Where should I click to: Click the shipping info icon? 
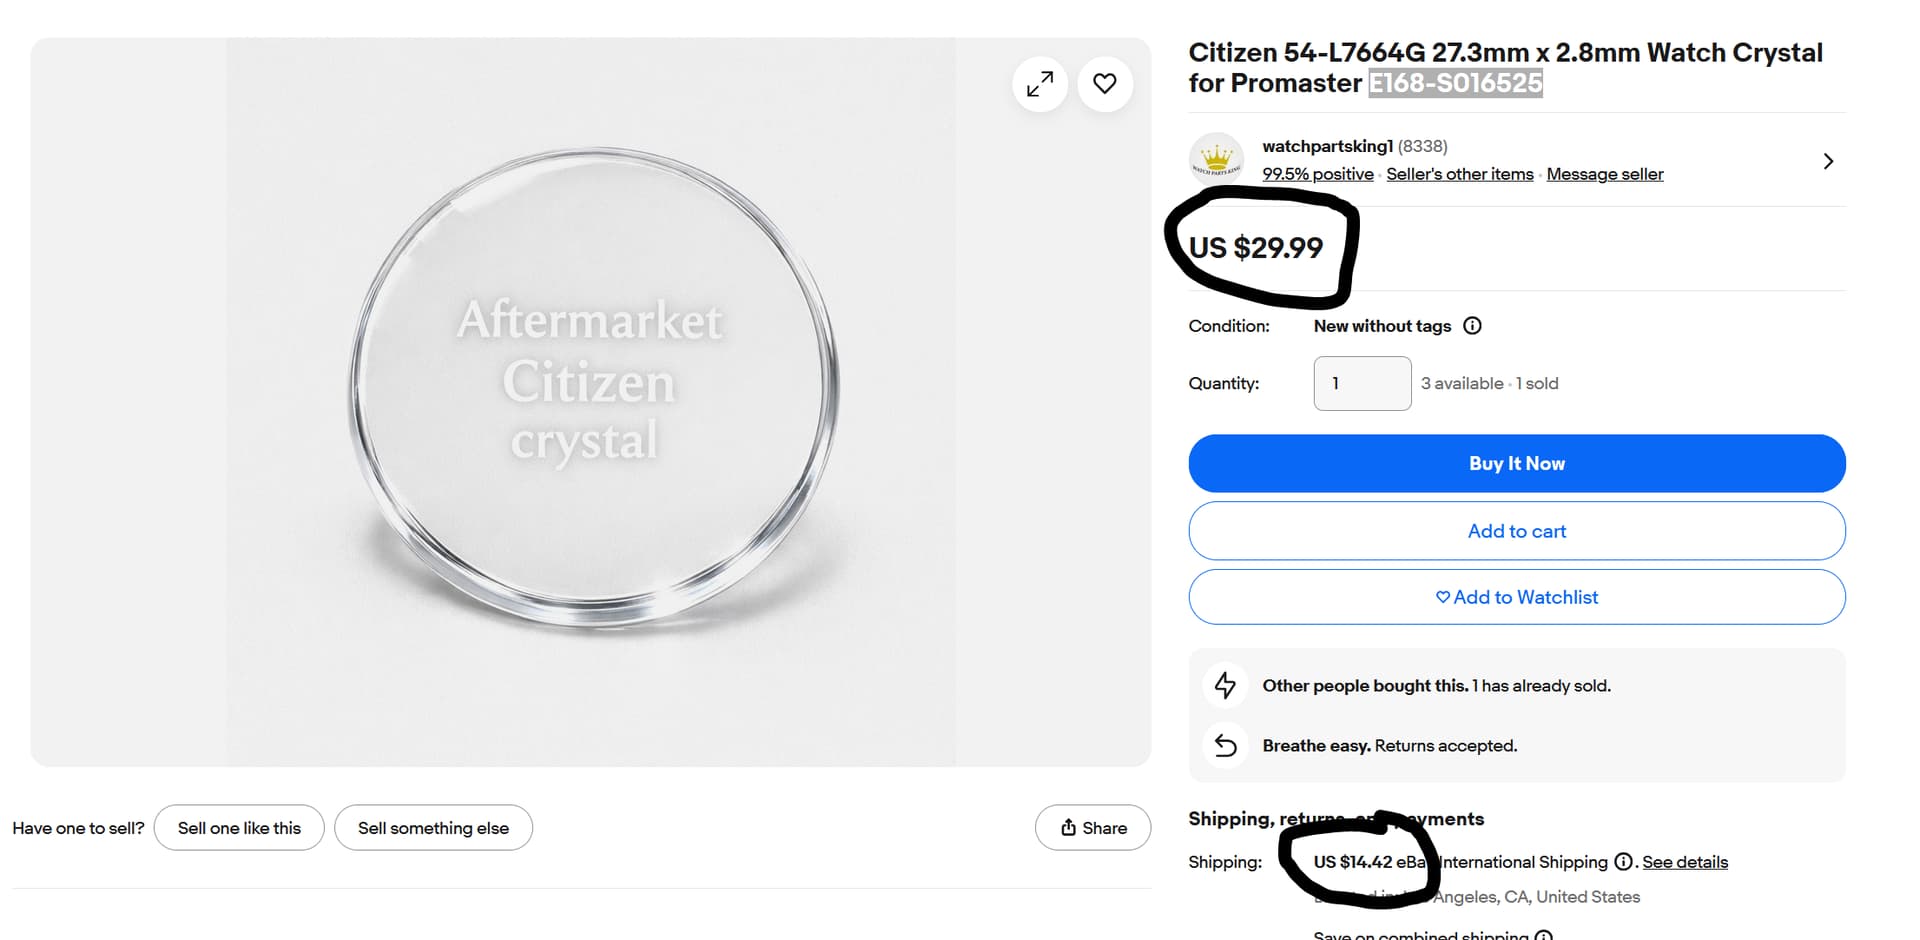pos(1623,862)
